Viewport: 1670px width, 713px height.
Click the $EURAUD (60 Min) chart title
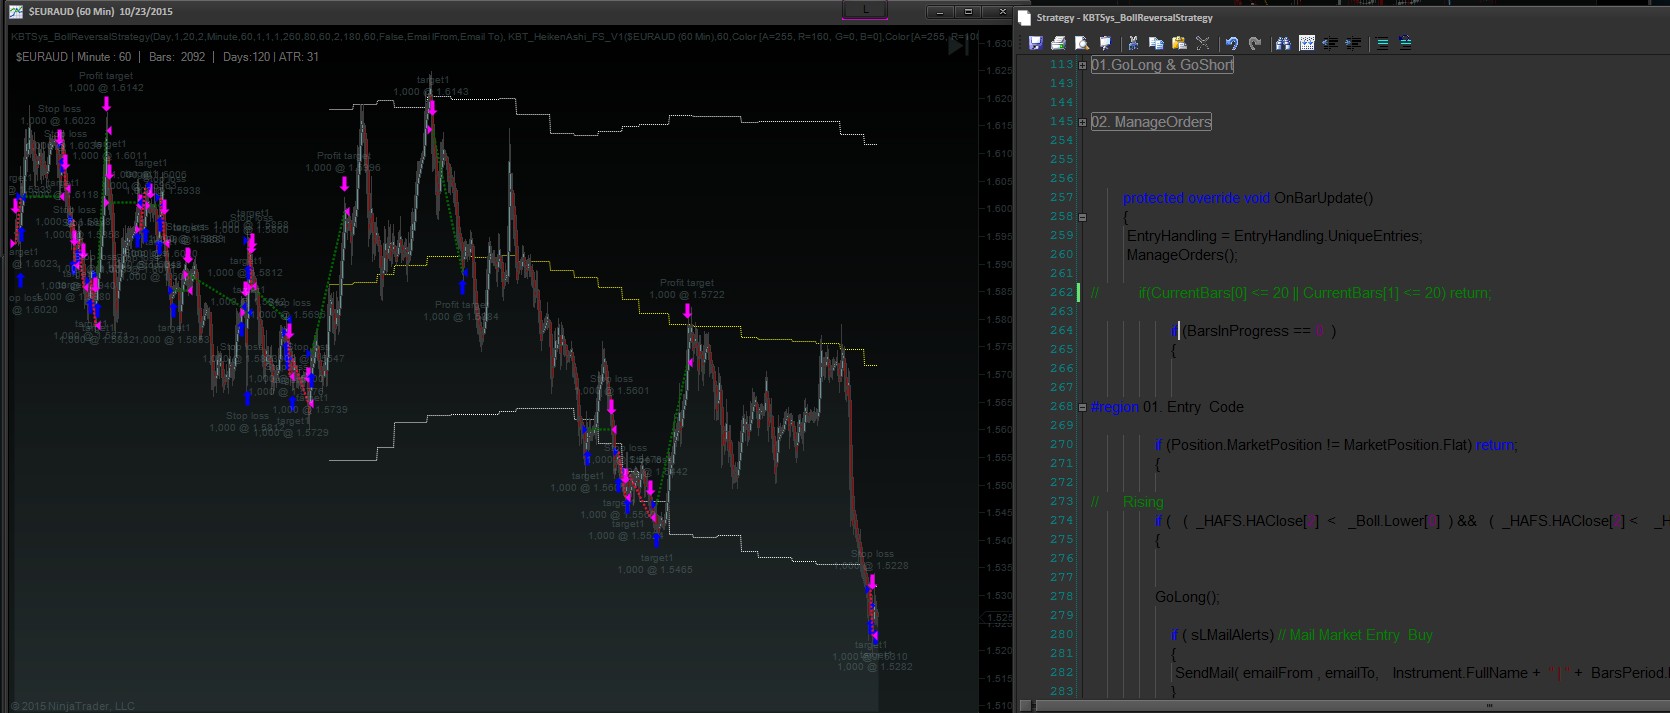100,11
